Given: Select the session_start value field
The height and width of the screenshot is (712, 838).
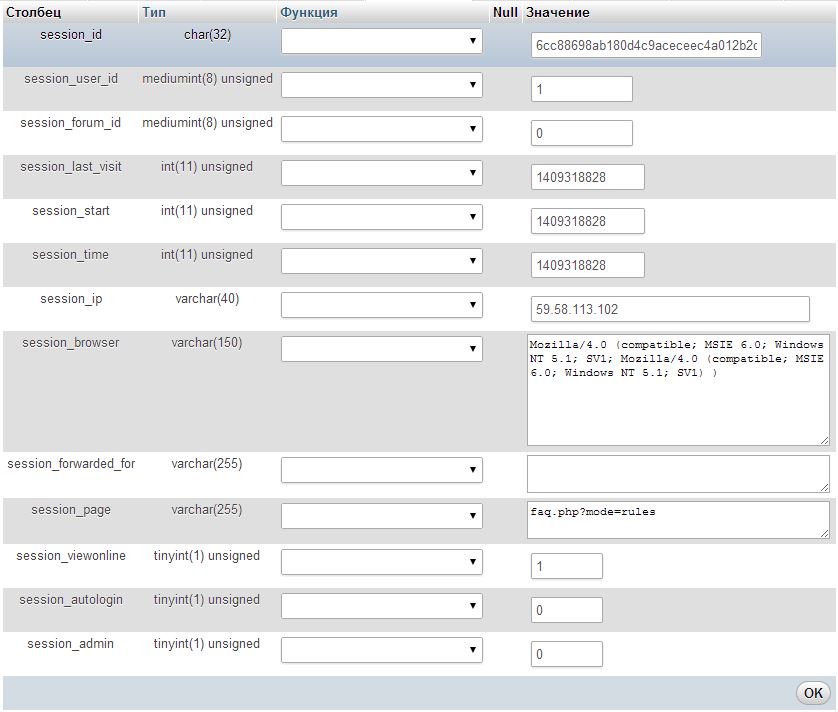Looking at the screenshot, I should tap(587, 221).
